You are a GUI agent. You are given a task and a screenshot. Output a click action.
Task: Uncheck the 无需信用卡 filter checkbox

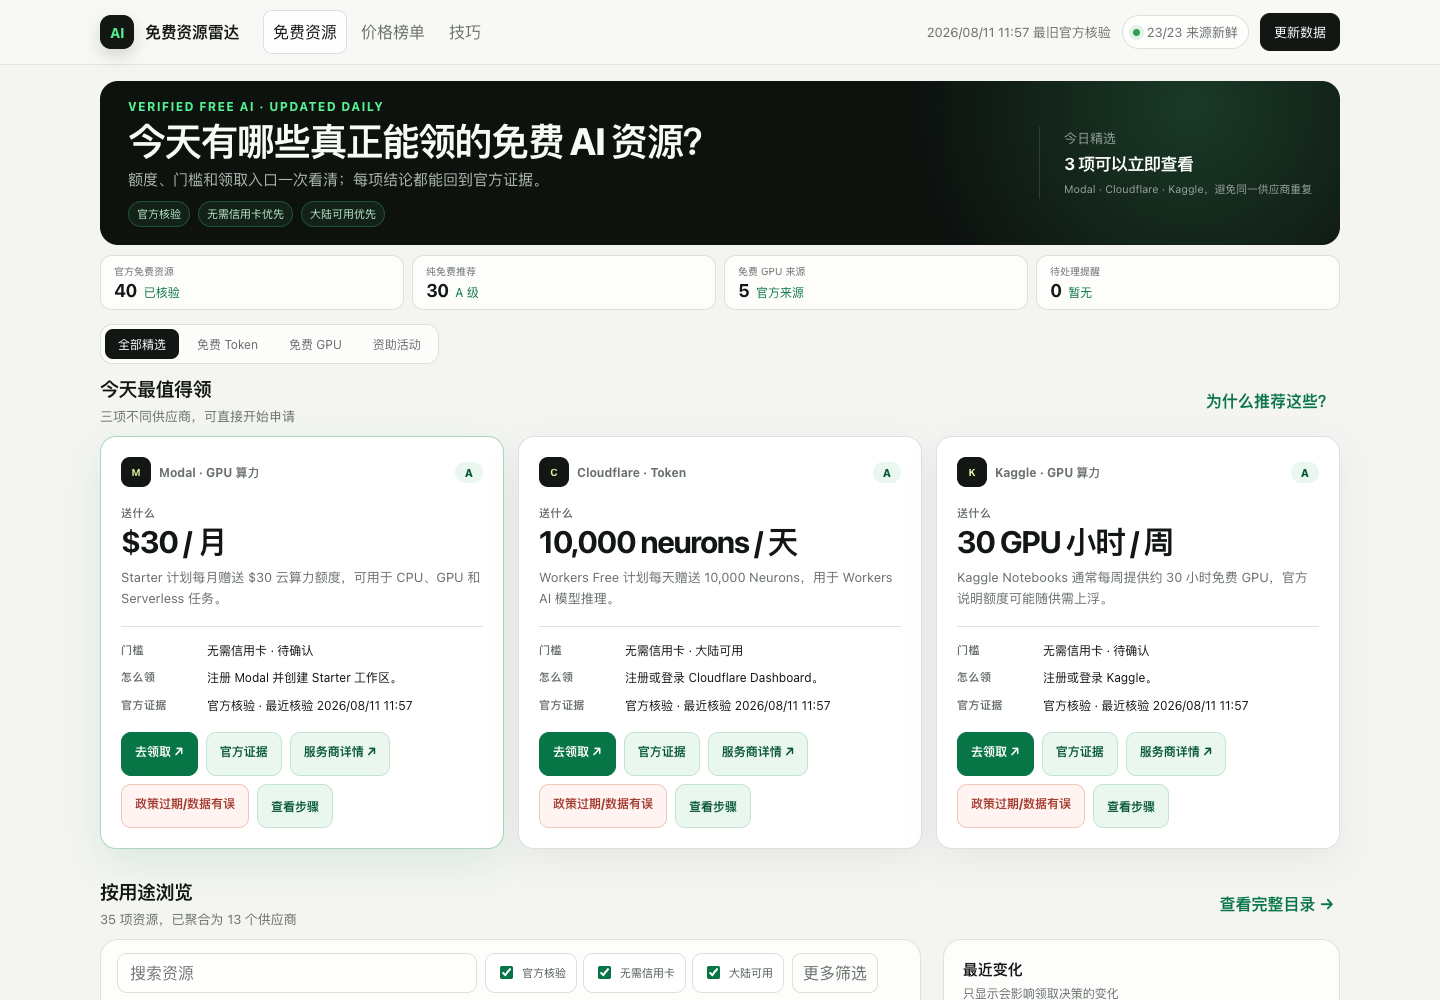point(605,972)
